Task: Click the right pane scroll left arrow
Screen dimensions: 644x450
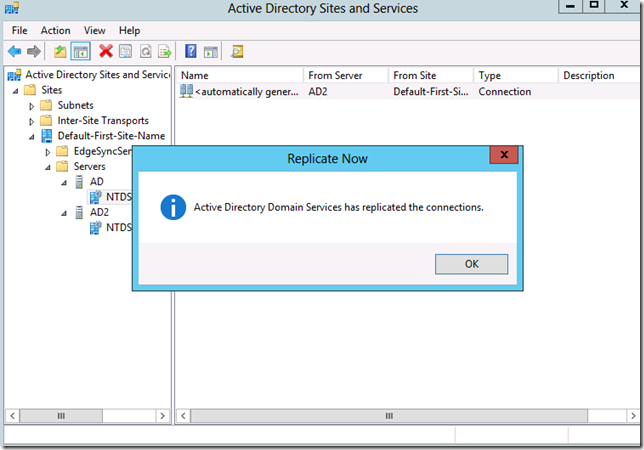Action: (x=184, y=416)
